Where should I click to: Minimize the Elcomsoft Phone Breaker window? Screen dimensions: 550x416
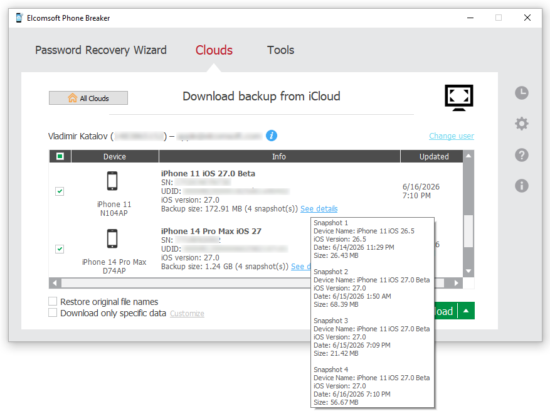470,18
